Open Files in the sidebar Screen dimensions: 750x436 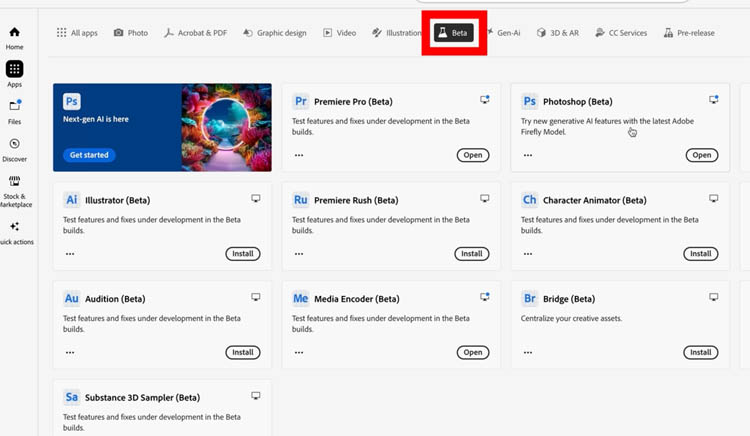click(x=14, y=112)
